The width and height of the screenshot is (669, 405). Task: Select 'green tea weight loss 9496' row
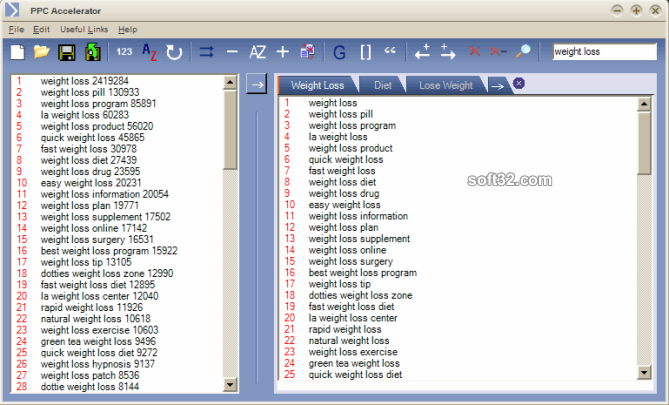(98, 341)
